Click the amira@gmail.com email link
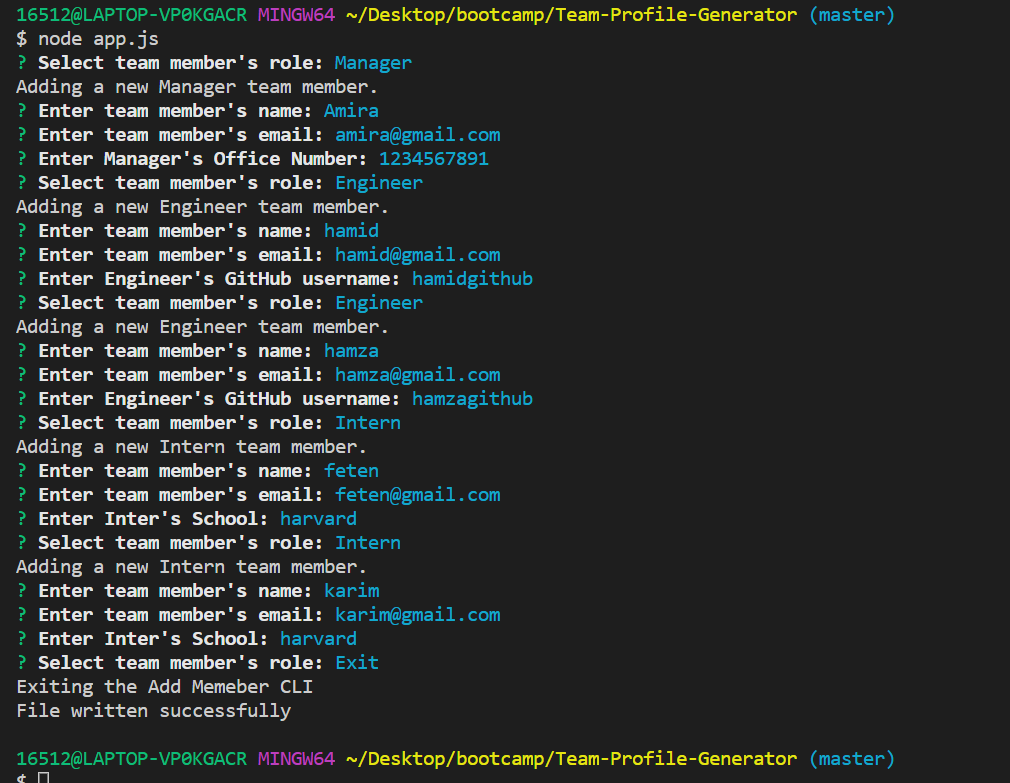Viewport: 1010px width, 783px height. (417, 134)
